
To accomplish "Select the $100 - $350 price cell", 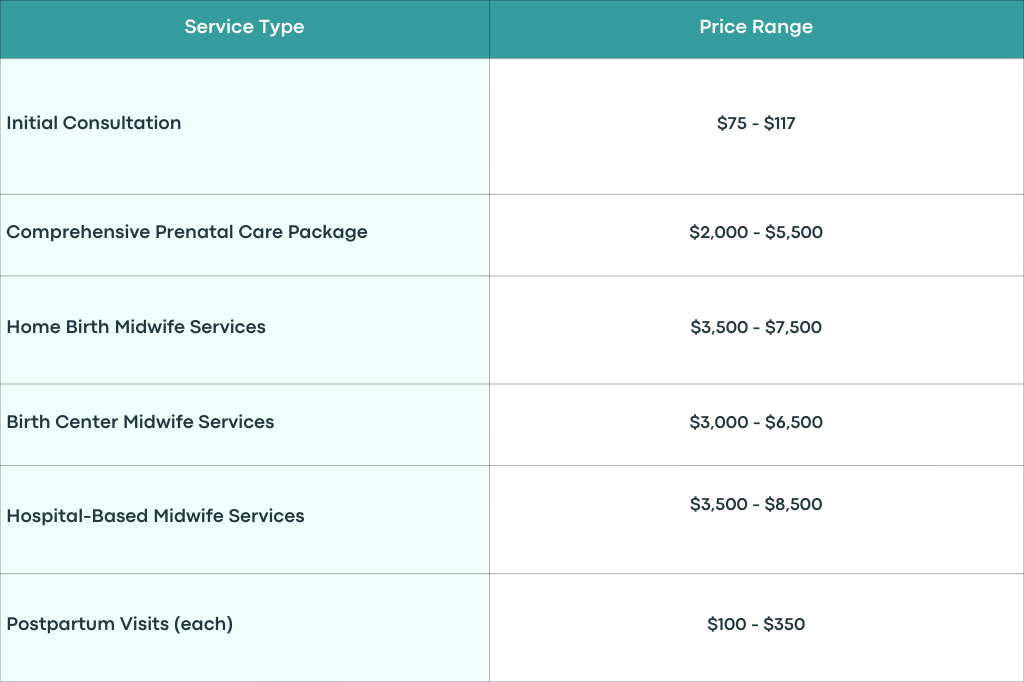I will tap(756, 628).
